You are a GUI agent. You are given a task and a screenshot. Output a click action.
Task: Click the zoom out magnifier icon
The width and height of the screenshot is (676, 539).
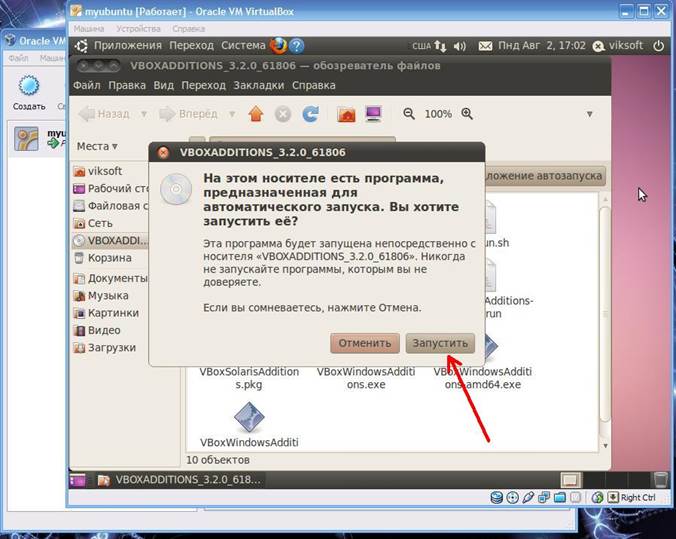pyautogui.click(x=409, y=114)
